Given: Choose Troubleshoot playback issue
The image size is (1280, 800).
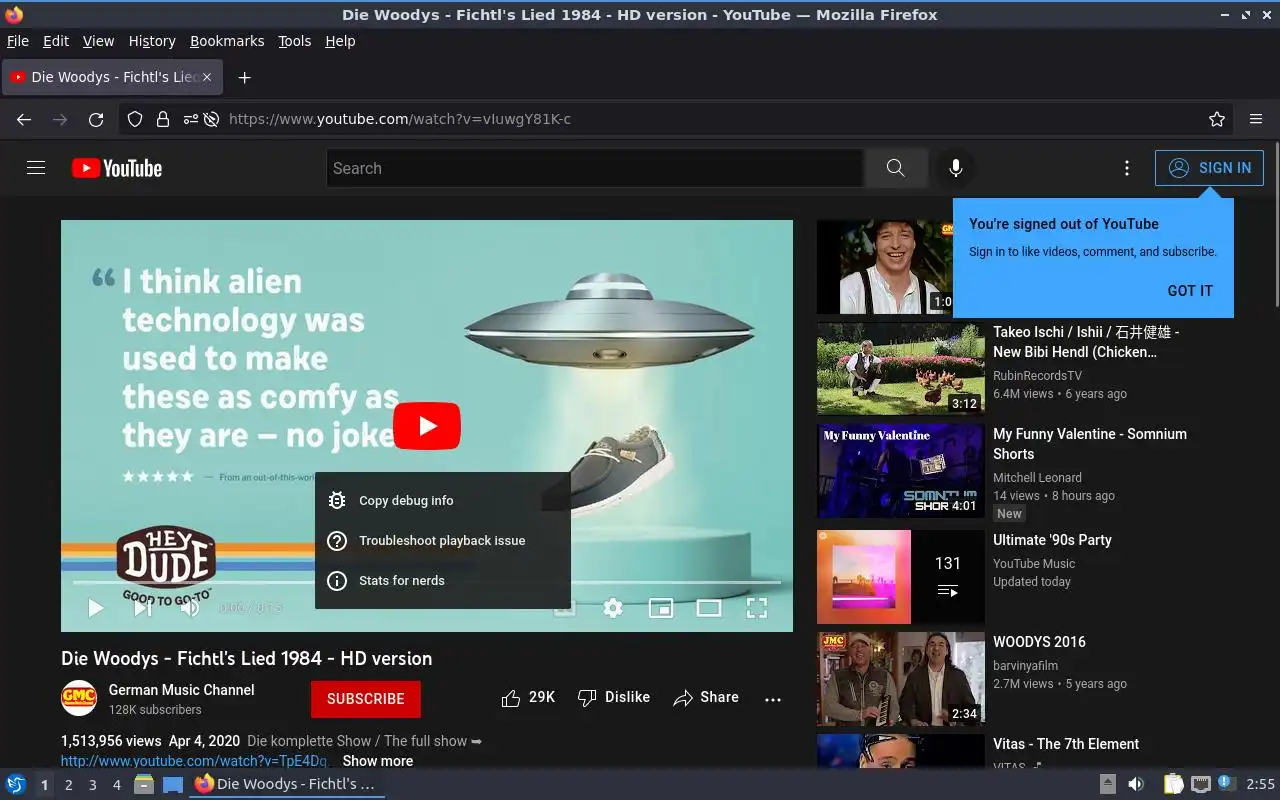Looking at the screenshot, I should (443, 540).
